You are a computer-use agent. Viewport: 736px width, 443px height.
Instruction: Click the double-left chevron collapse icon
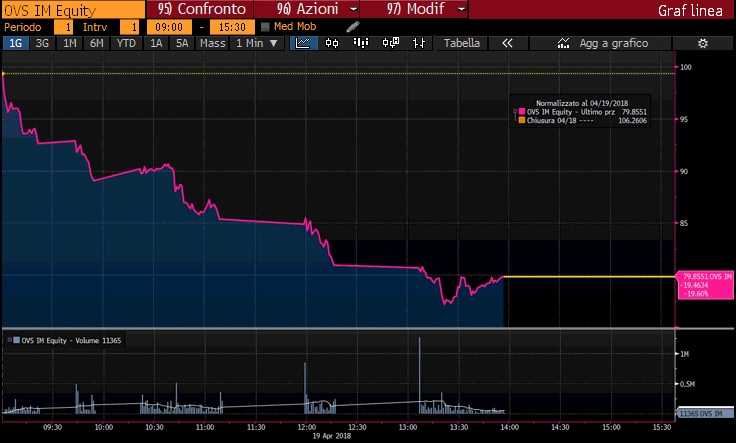pyautogui.click(x=507, y=43)
